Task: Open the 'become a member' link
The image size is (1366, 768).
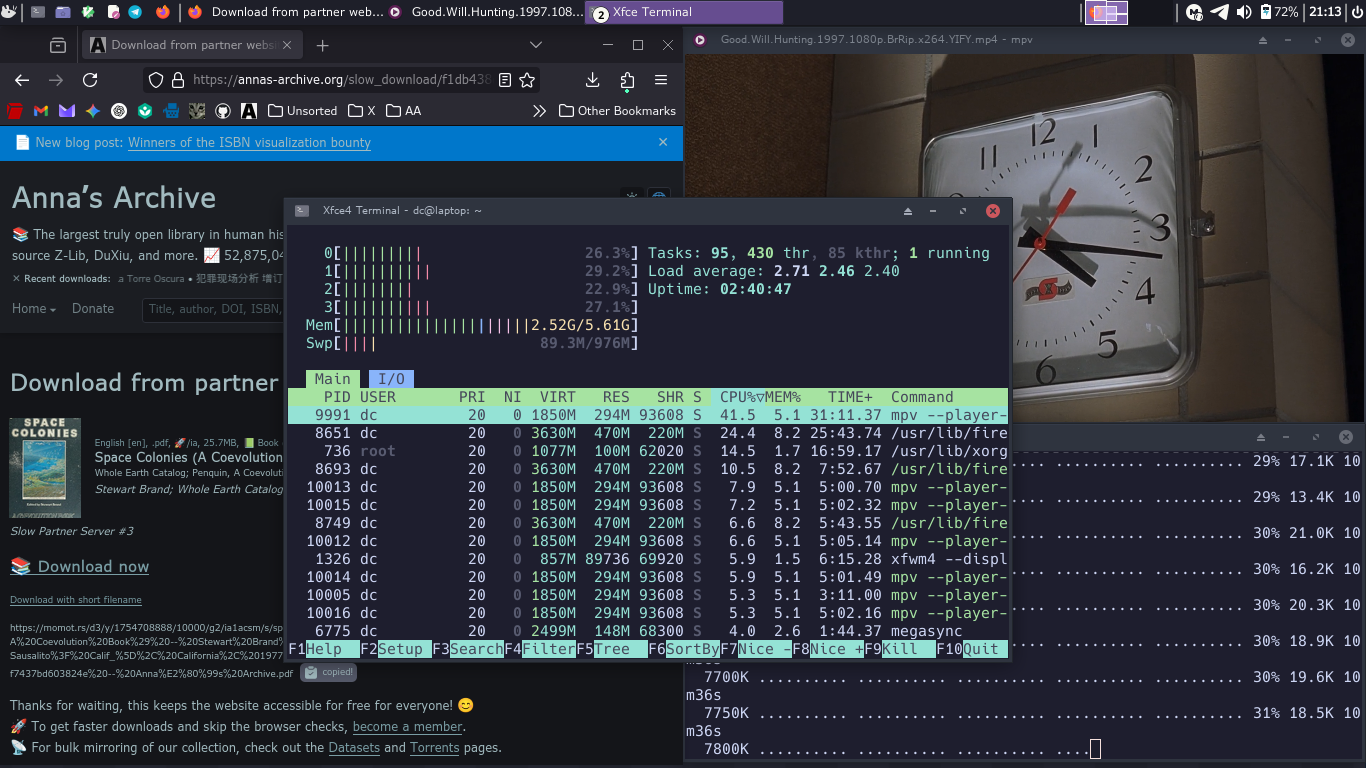Action: click(407, 727)
